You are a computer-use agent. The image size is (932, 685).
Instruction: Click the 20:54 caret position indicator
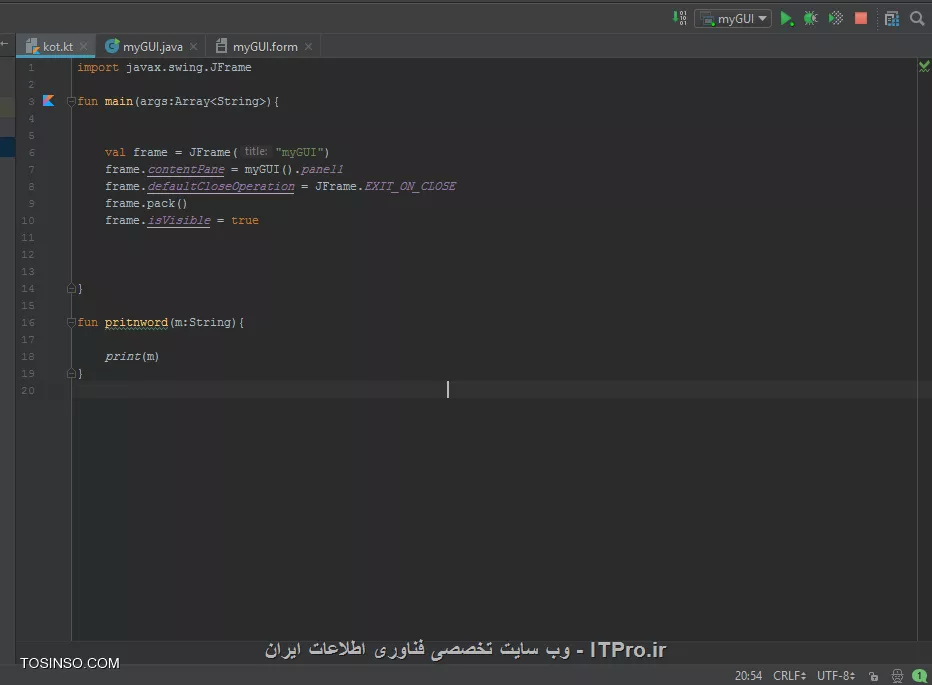pyautogui.click(x=748, y=675)
